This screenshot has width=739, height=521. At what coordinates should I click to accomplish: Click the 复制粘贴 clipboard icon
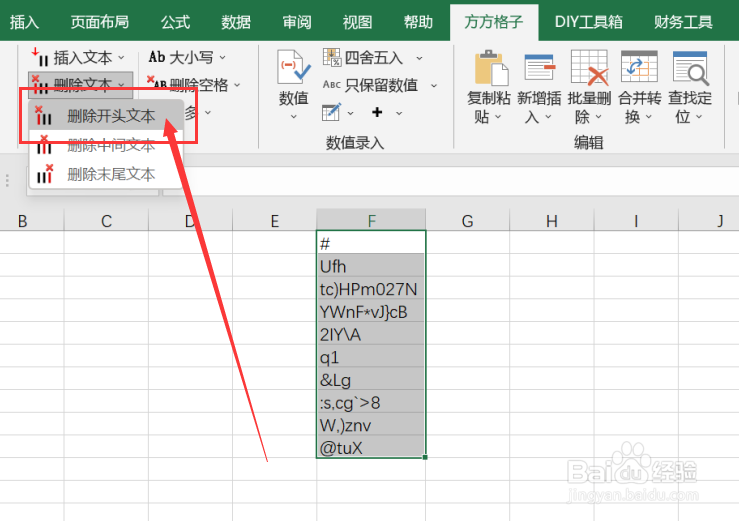(491, 68)
